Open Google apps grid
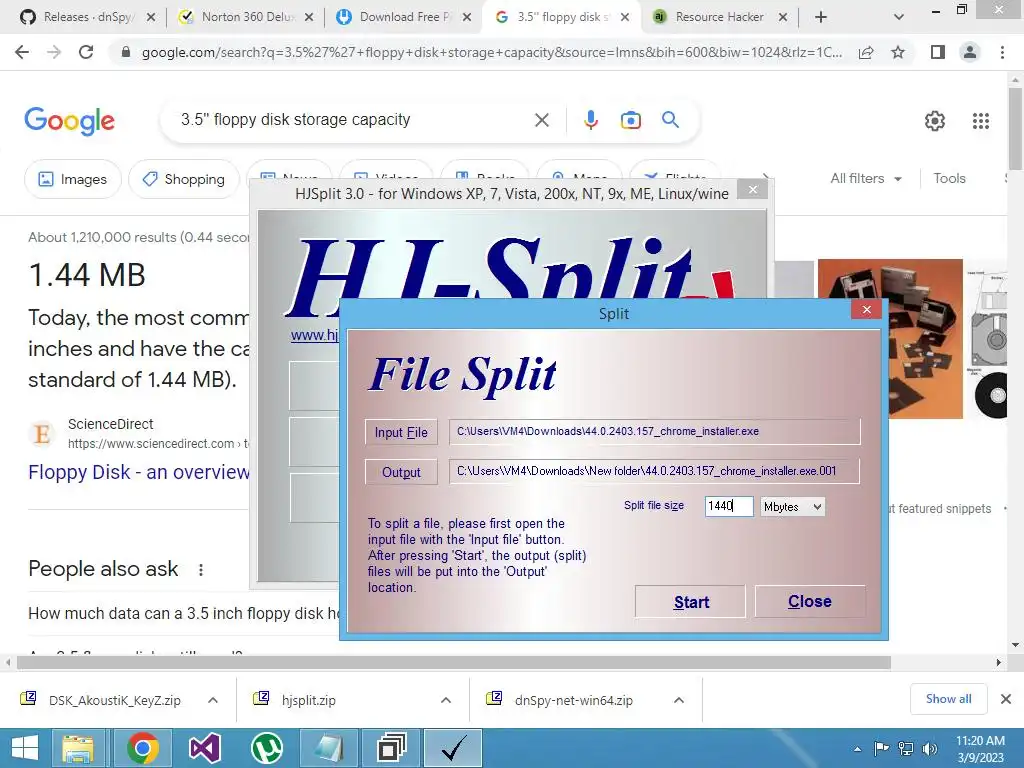This screenshot has width=1024, height=768. pyautogui.click(x=980, y=121)
